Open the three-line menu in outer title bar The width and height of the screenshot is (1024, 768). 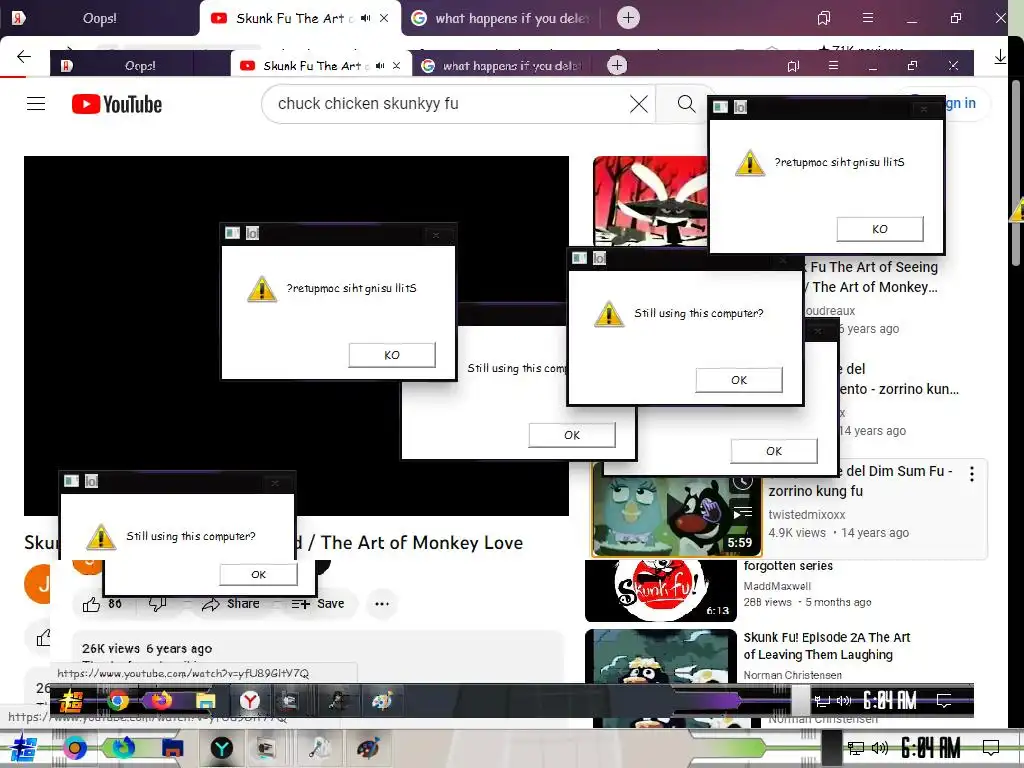point(868,18)
